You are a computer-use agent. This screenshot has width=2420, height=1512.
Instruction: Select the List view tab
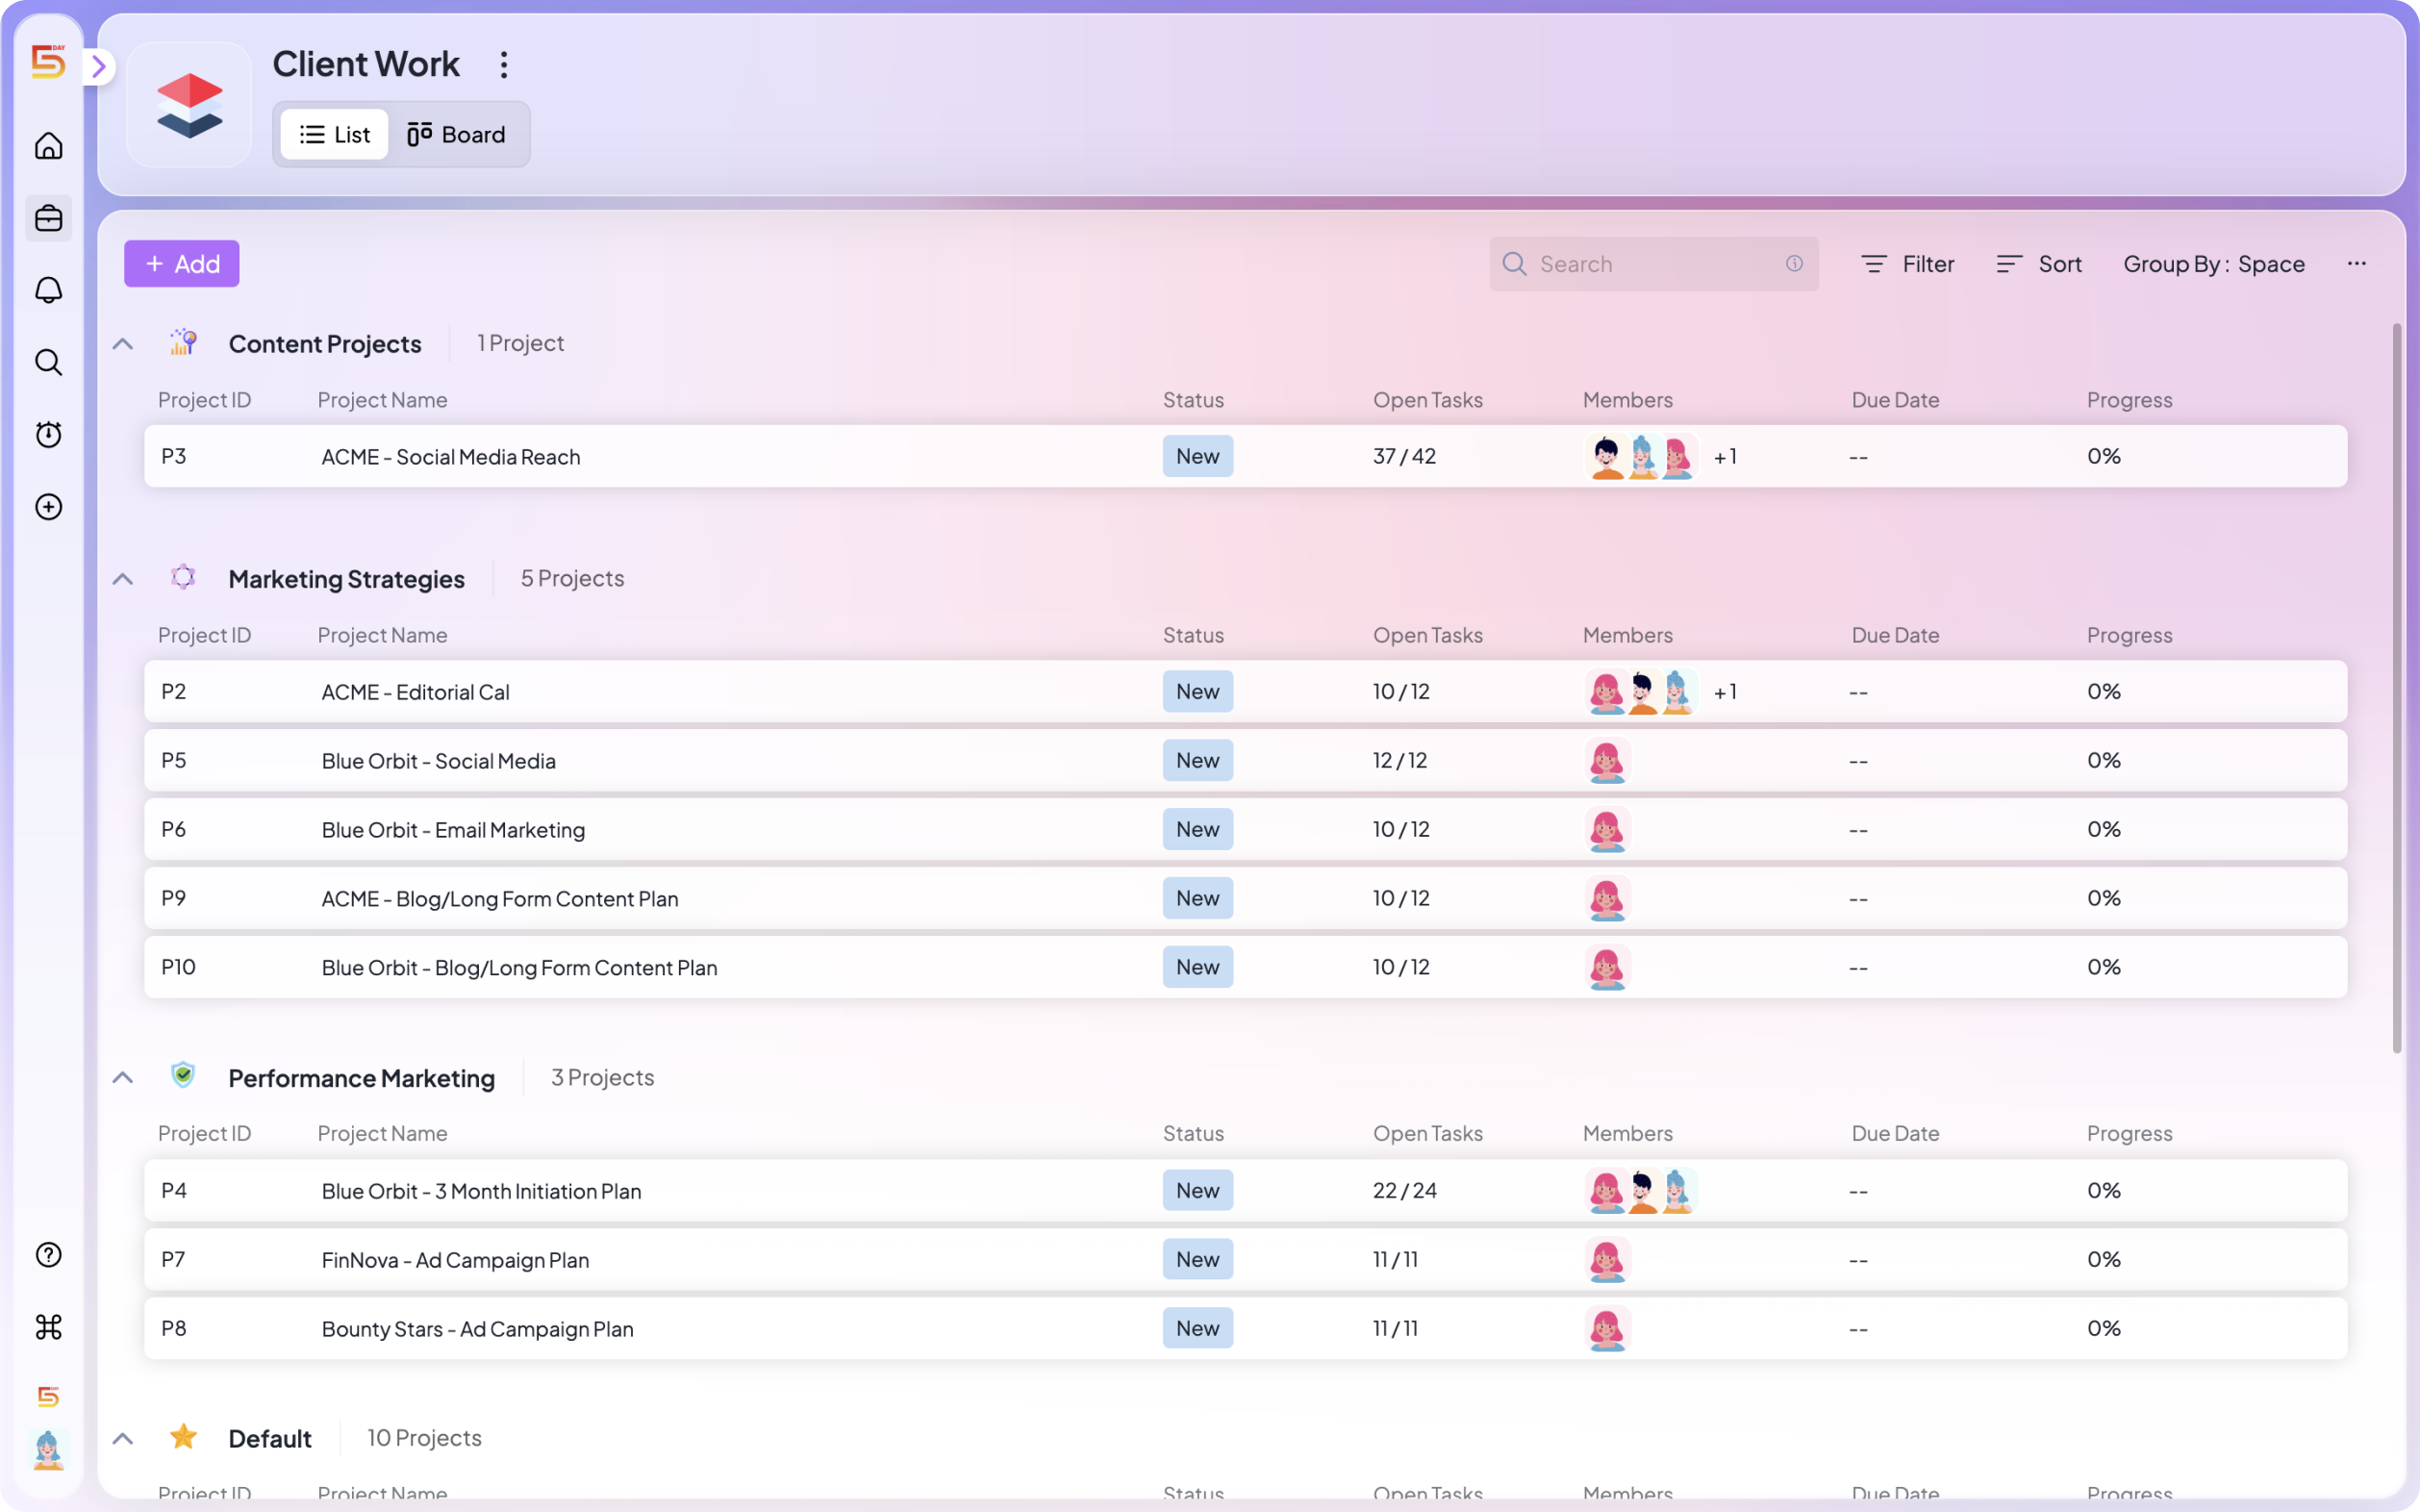334,134
